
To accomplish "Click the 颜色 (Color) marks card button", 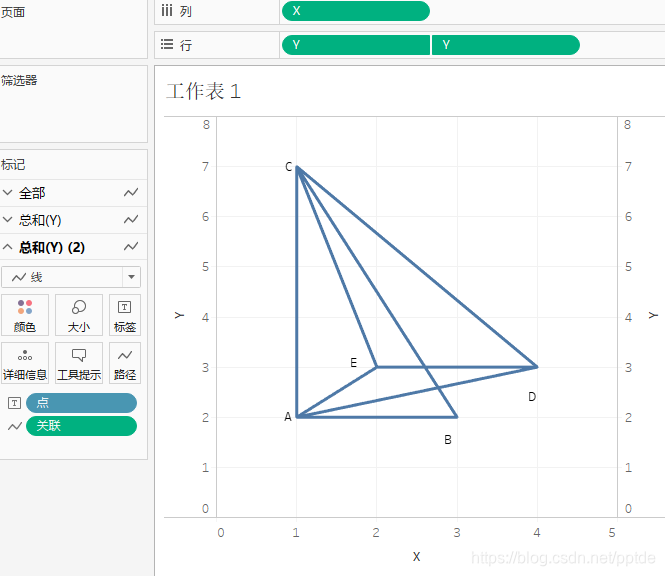I will tap(25, 315).
